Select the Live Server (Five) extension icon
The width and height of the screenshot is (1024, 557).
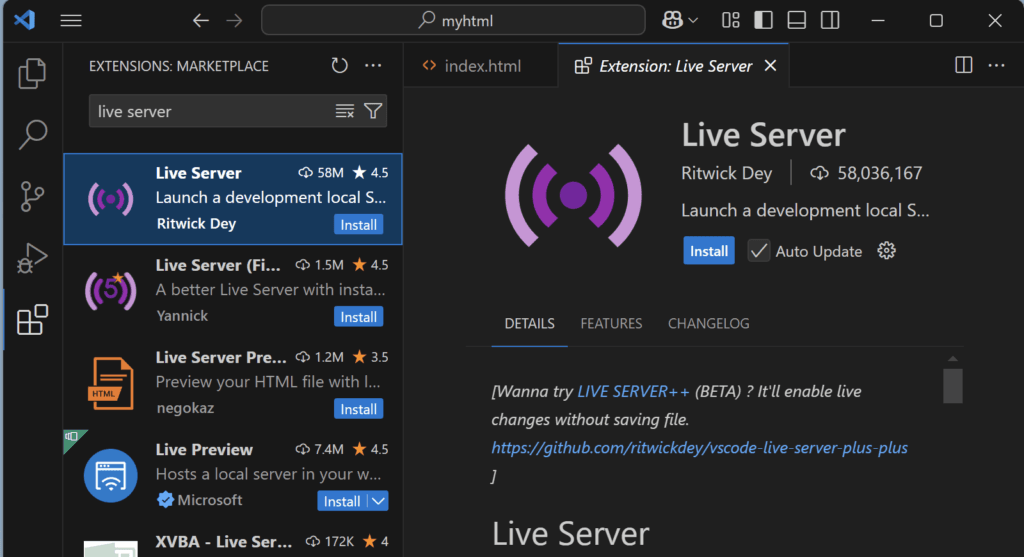[110, 291]
